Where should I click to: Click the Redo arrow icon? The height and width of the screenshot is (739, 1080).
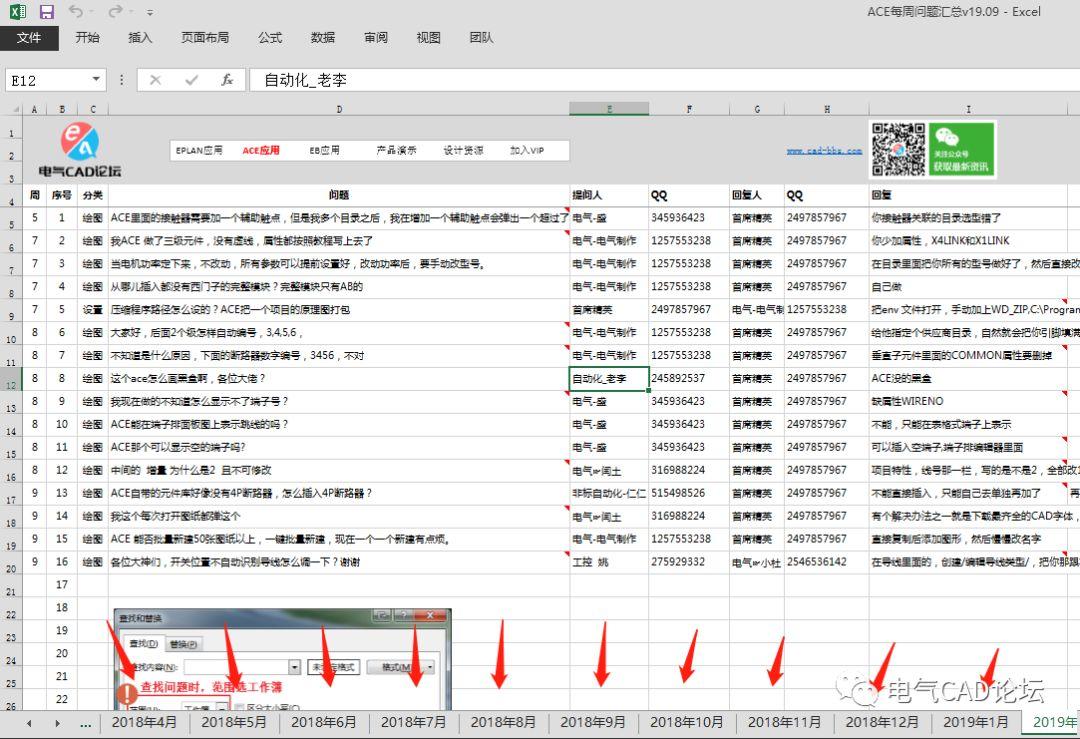[x=115, y=12]
